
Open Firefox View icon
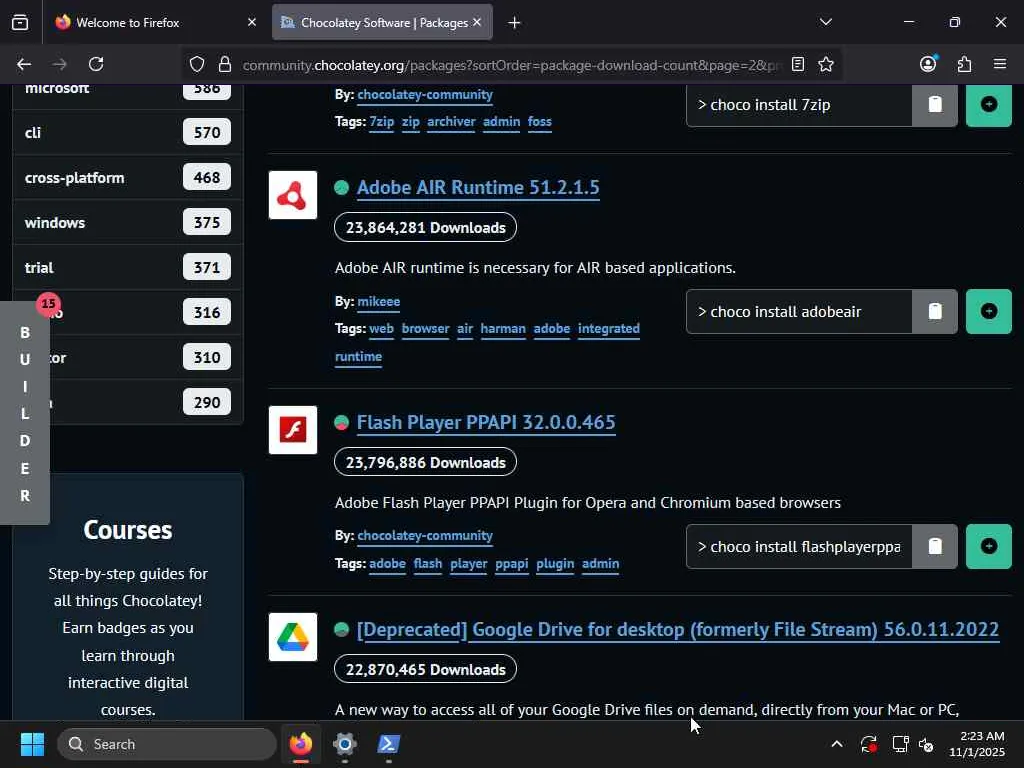coord(20,22)
